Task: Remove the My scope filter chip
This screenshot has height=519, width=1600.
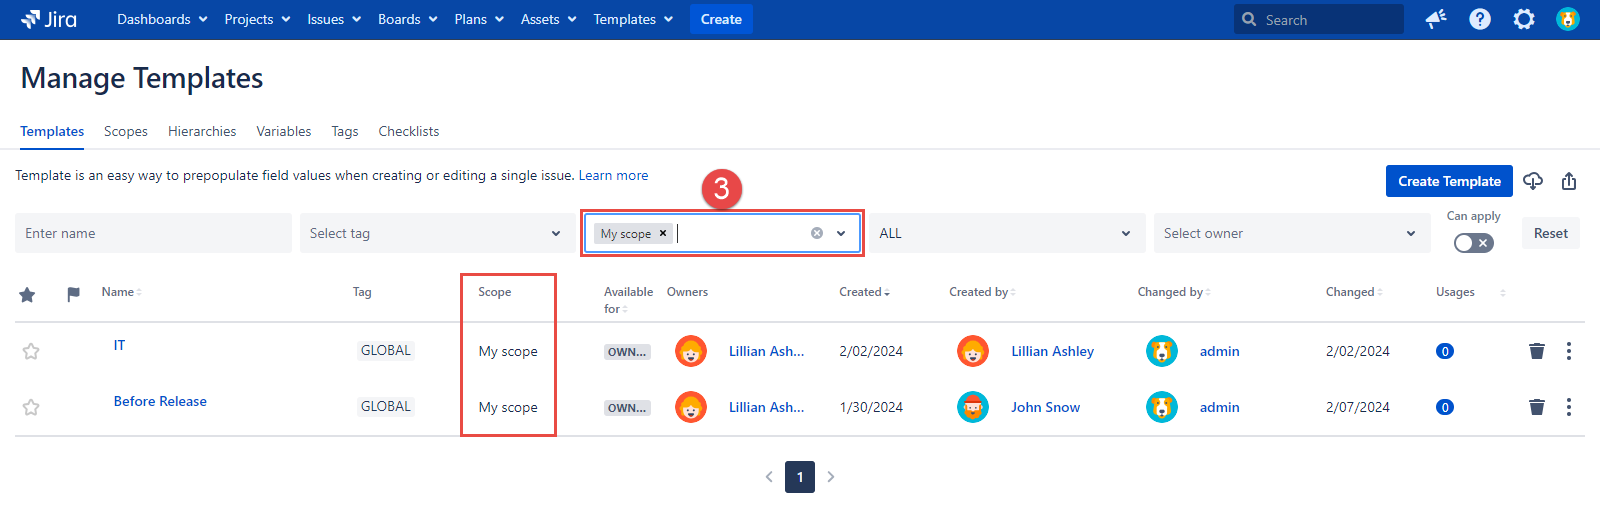Action: [x=662, y=233]
